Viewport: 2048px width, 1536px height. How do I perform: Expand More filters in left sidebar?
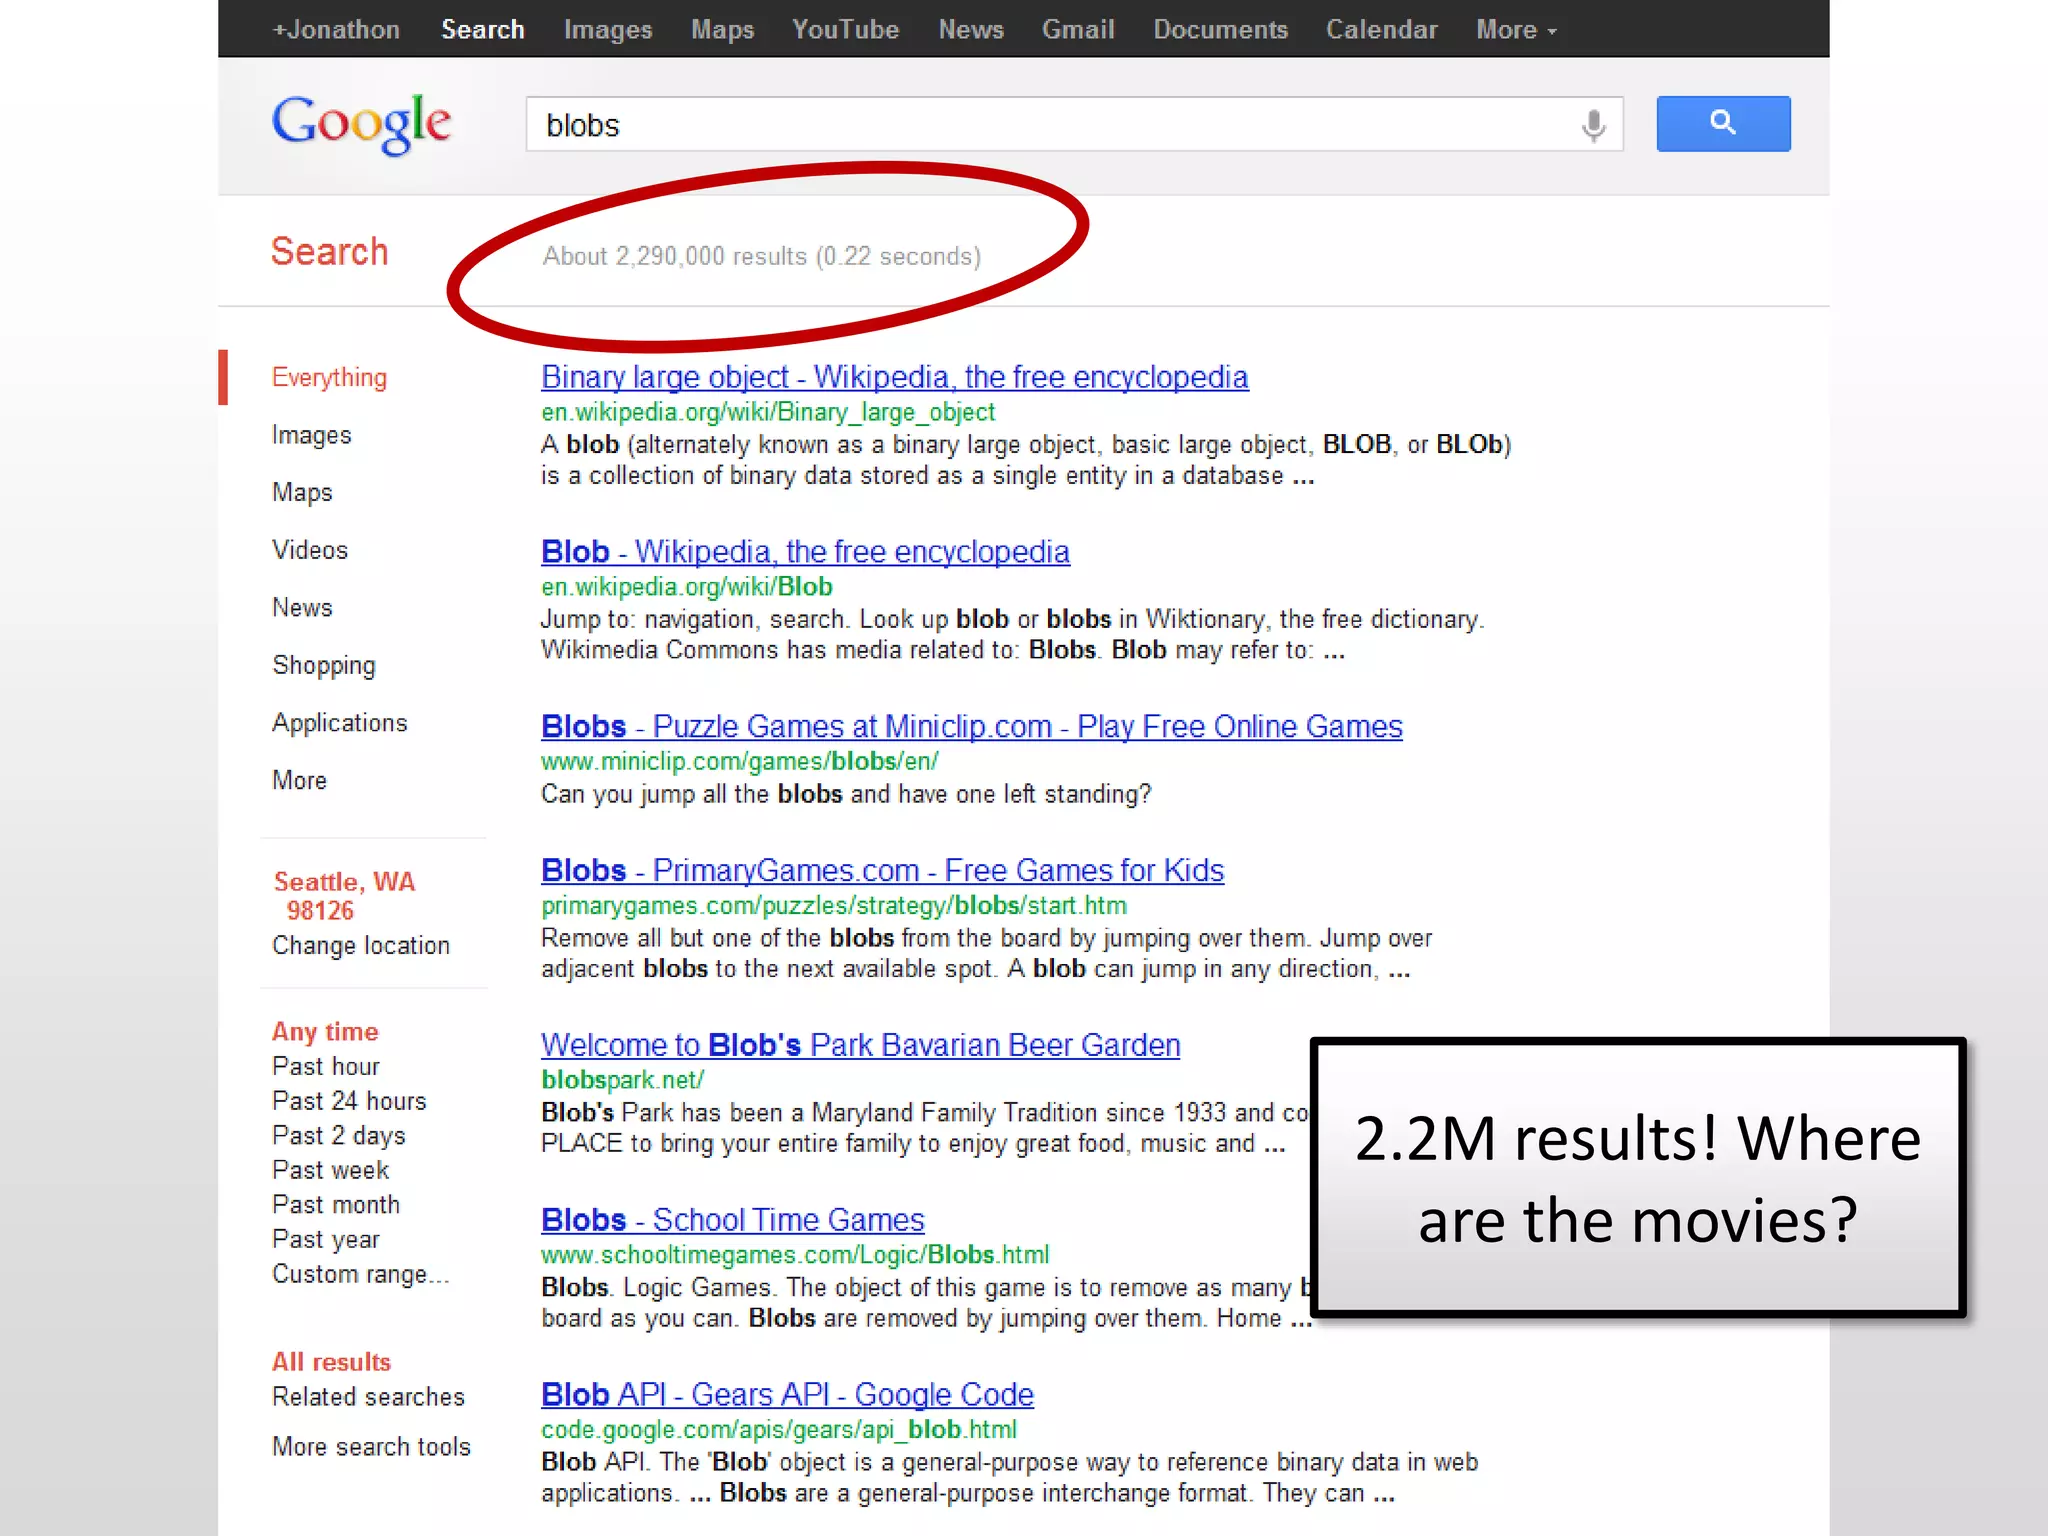coord(299,780)
